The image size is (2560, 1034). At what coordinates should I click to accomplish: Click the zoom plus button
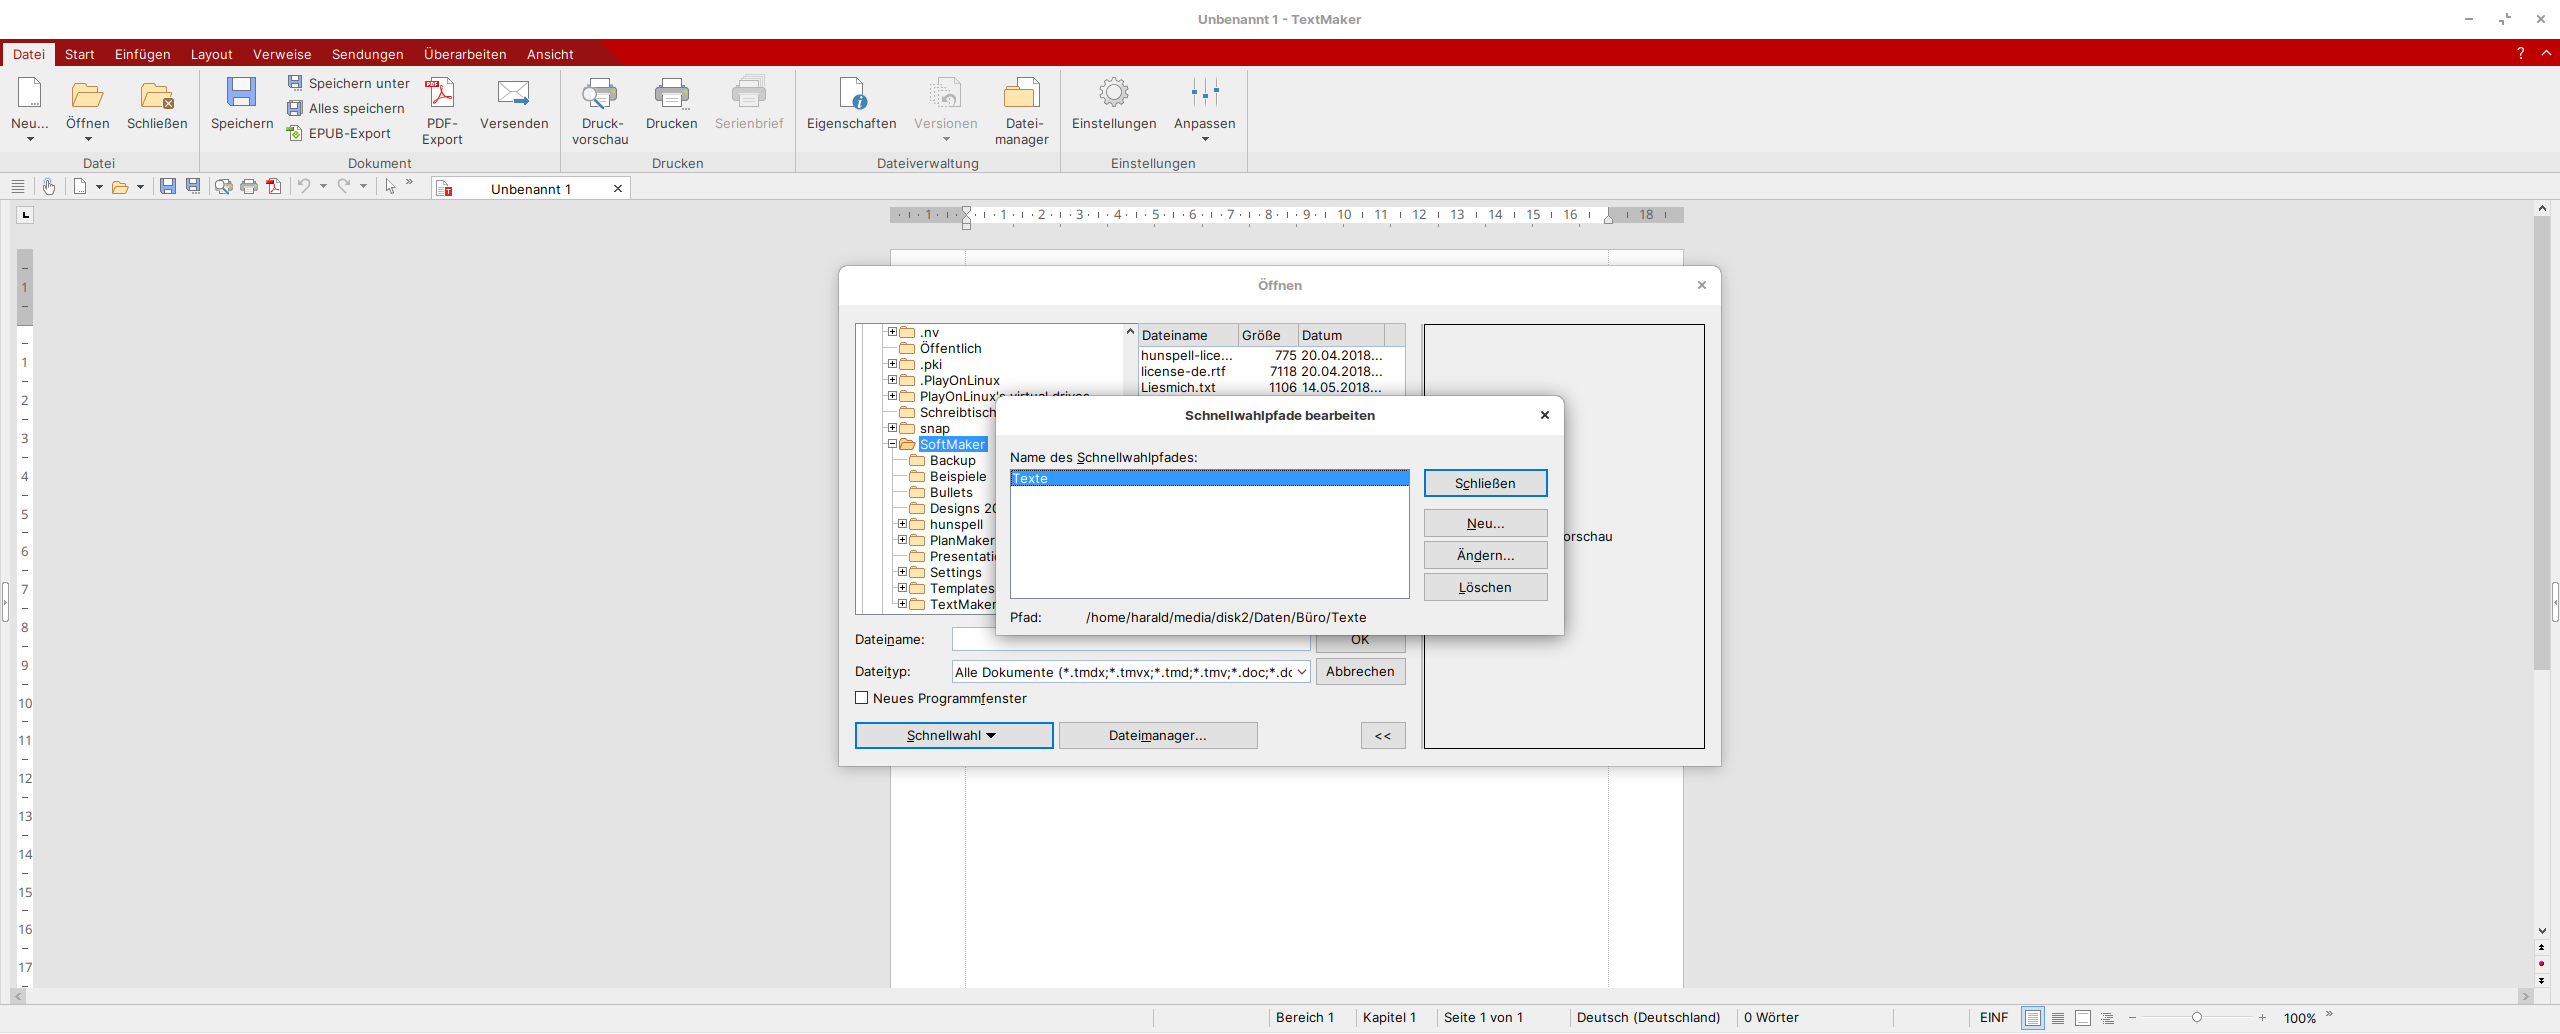tap(2262, 1018)
